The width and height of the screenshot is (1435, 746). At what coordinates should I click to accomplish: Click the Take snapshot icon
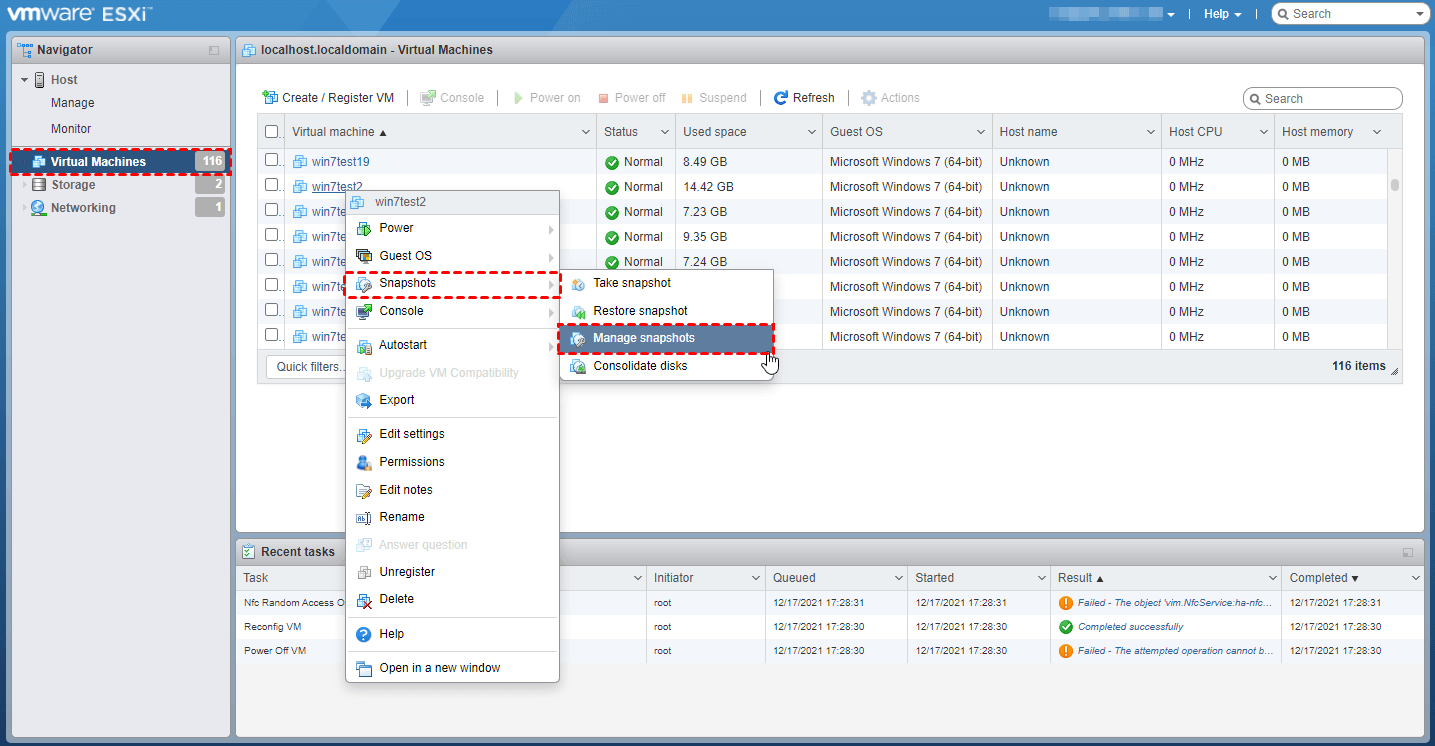(578, 284)
